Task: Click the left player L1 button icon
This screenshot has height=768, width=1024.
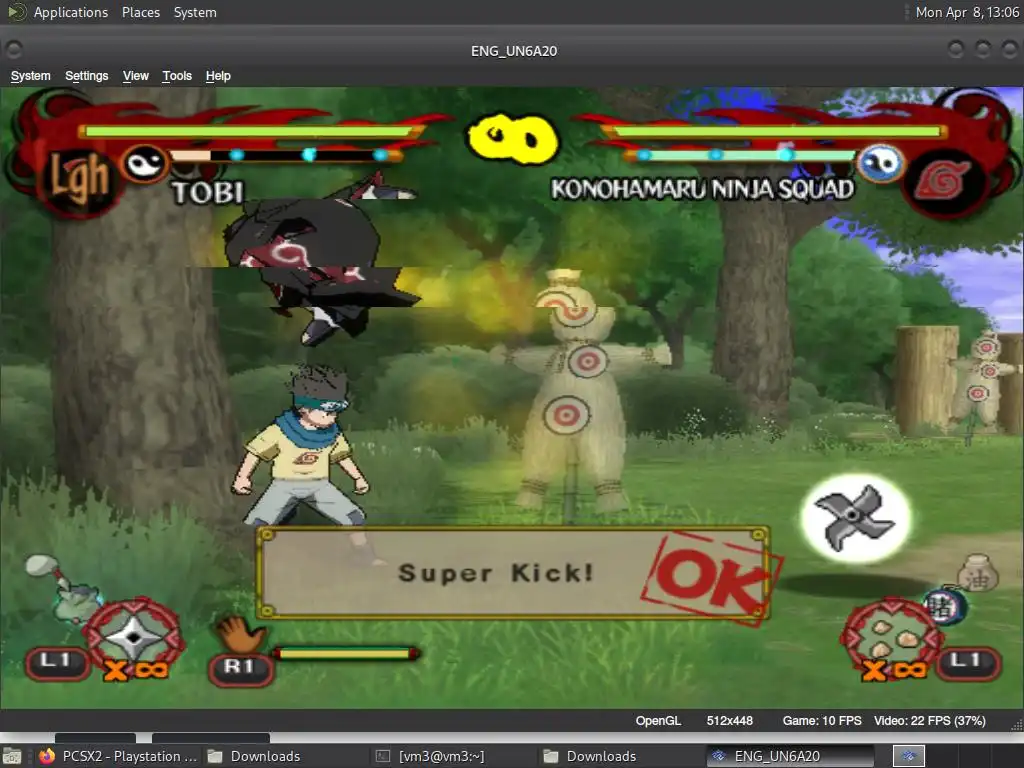Action: [x=57, y=662]
